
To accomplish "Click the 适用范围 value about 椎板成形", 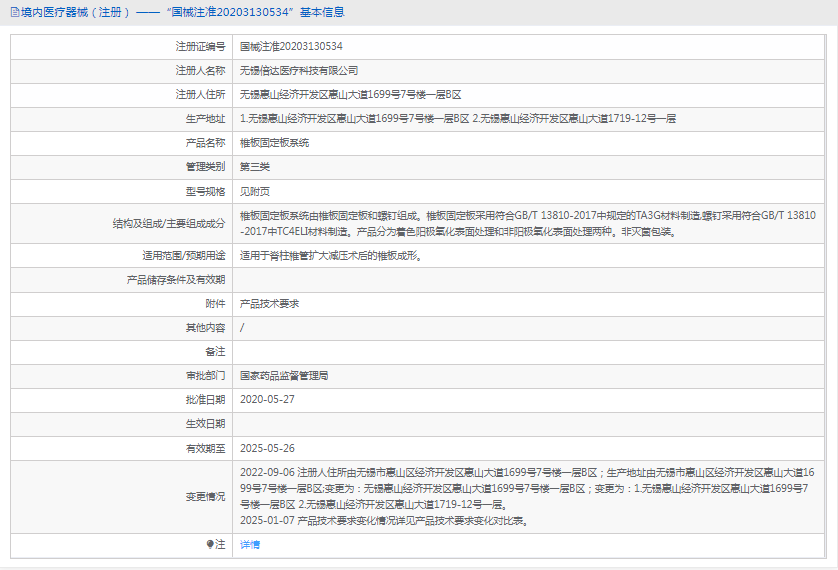I will point(331,256).
